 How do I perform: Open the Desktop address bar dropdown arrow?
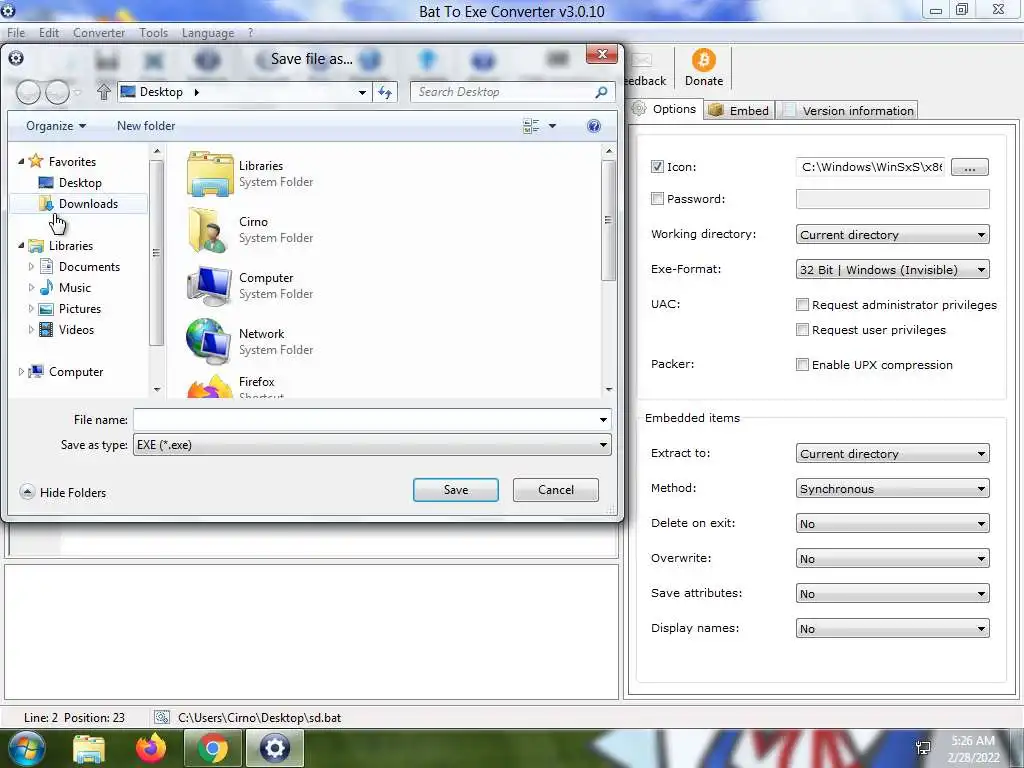(362, 92)
